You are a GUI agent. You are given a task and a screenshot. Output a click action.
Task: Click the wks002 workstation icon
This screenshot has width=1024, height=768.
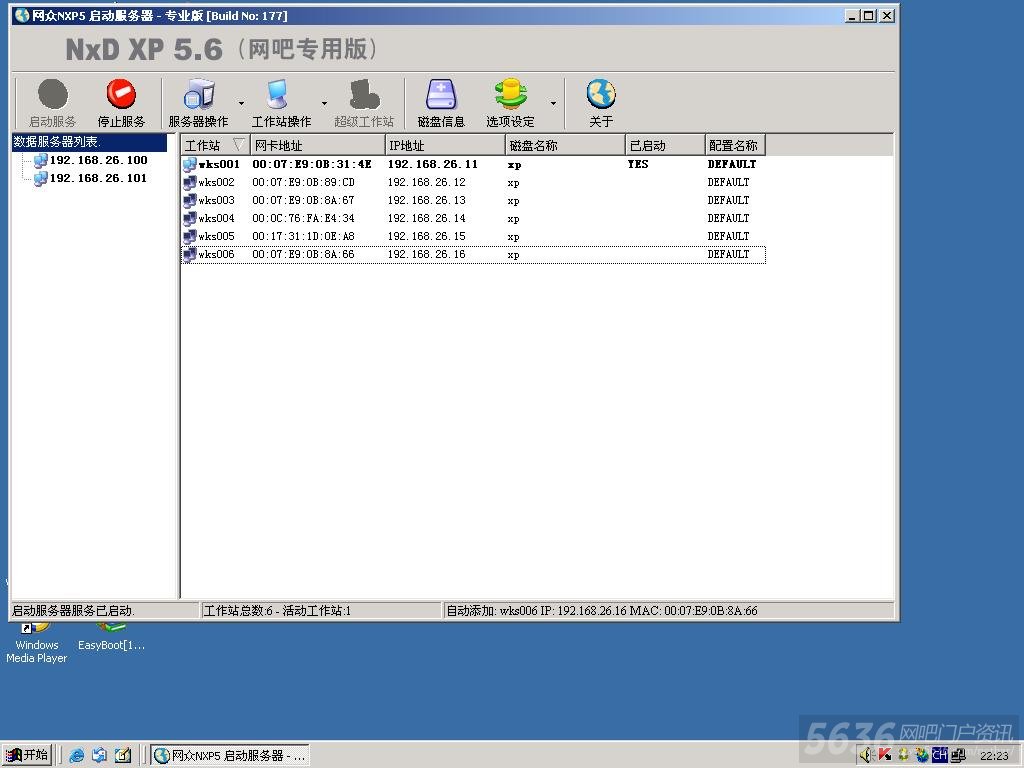190,183
